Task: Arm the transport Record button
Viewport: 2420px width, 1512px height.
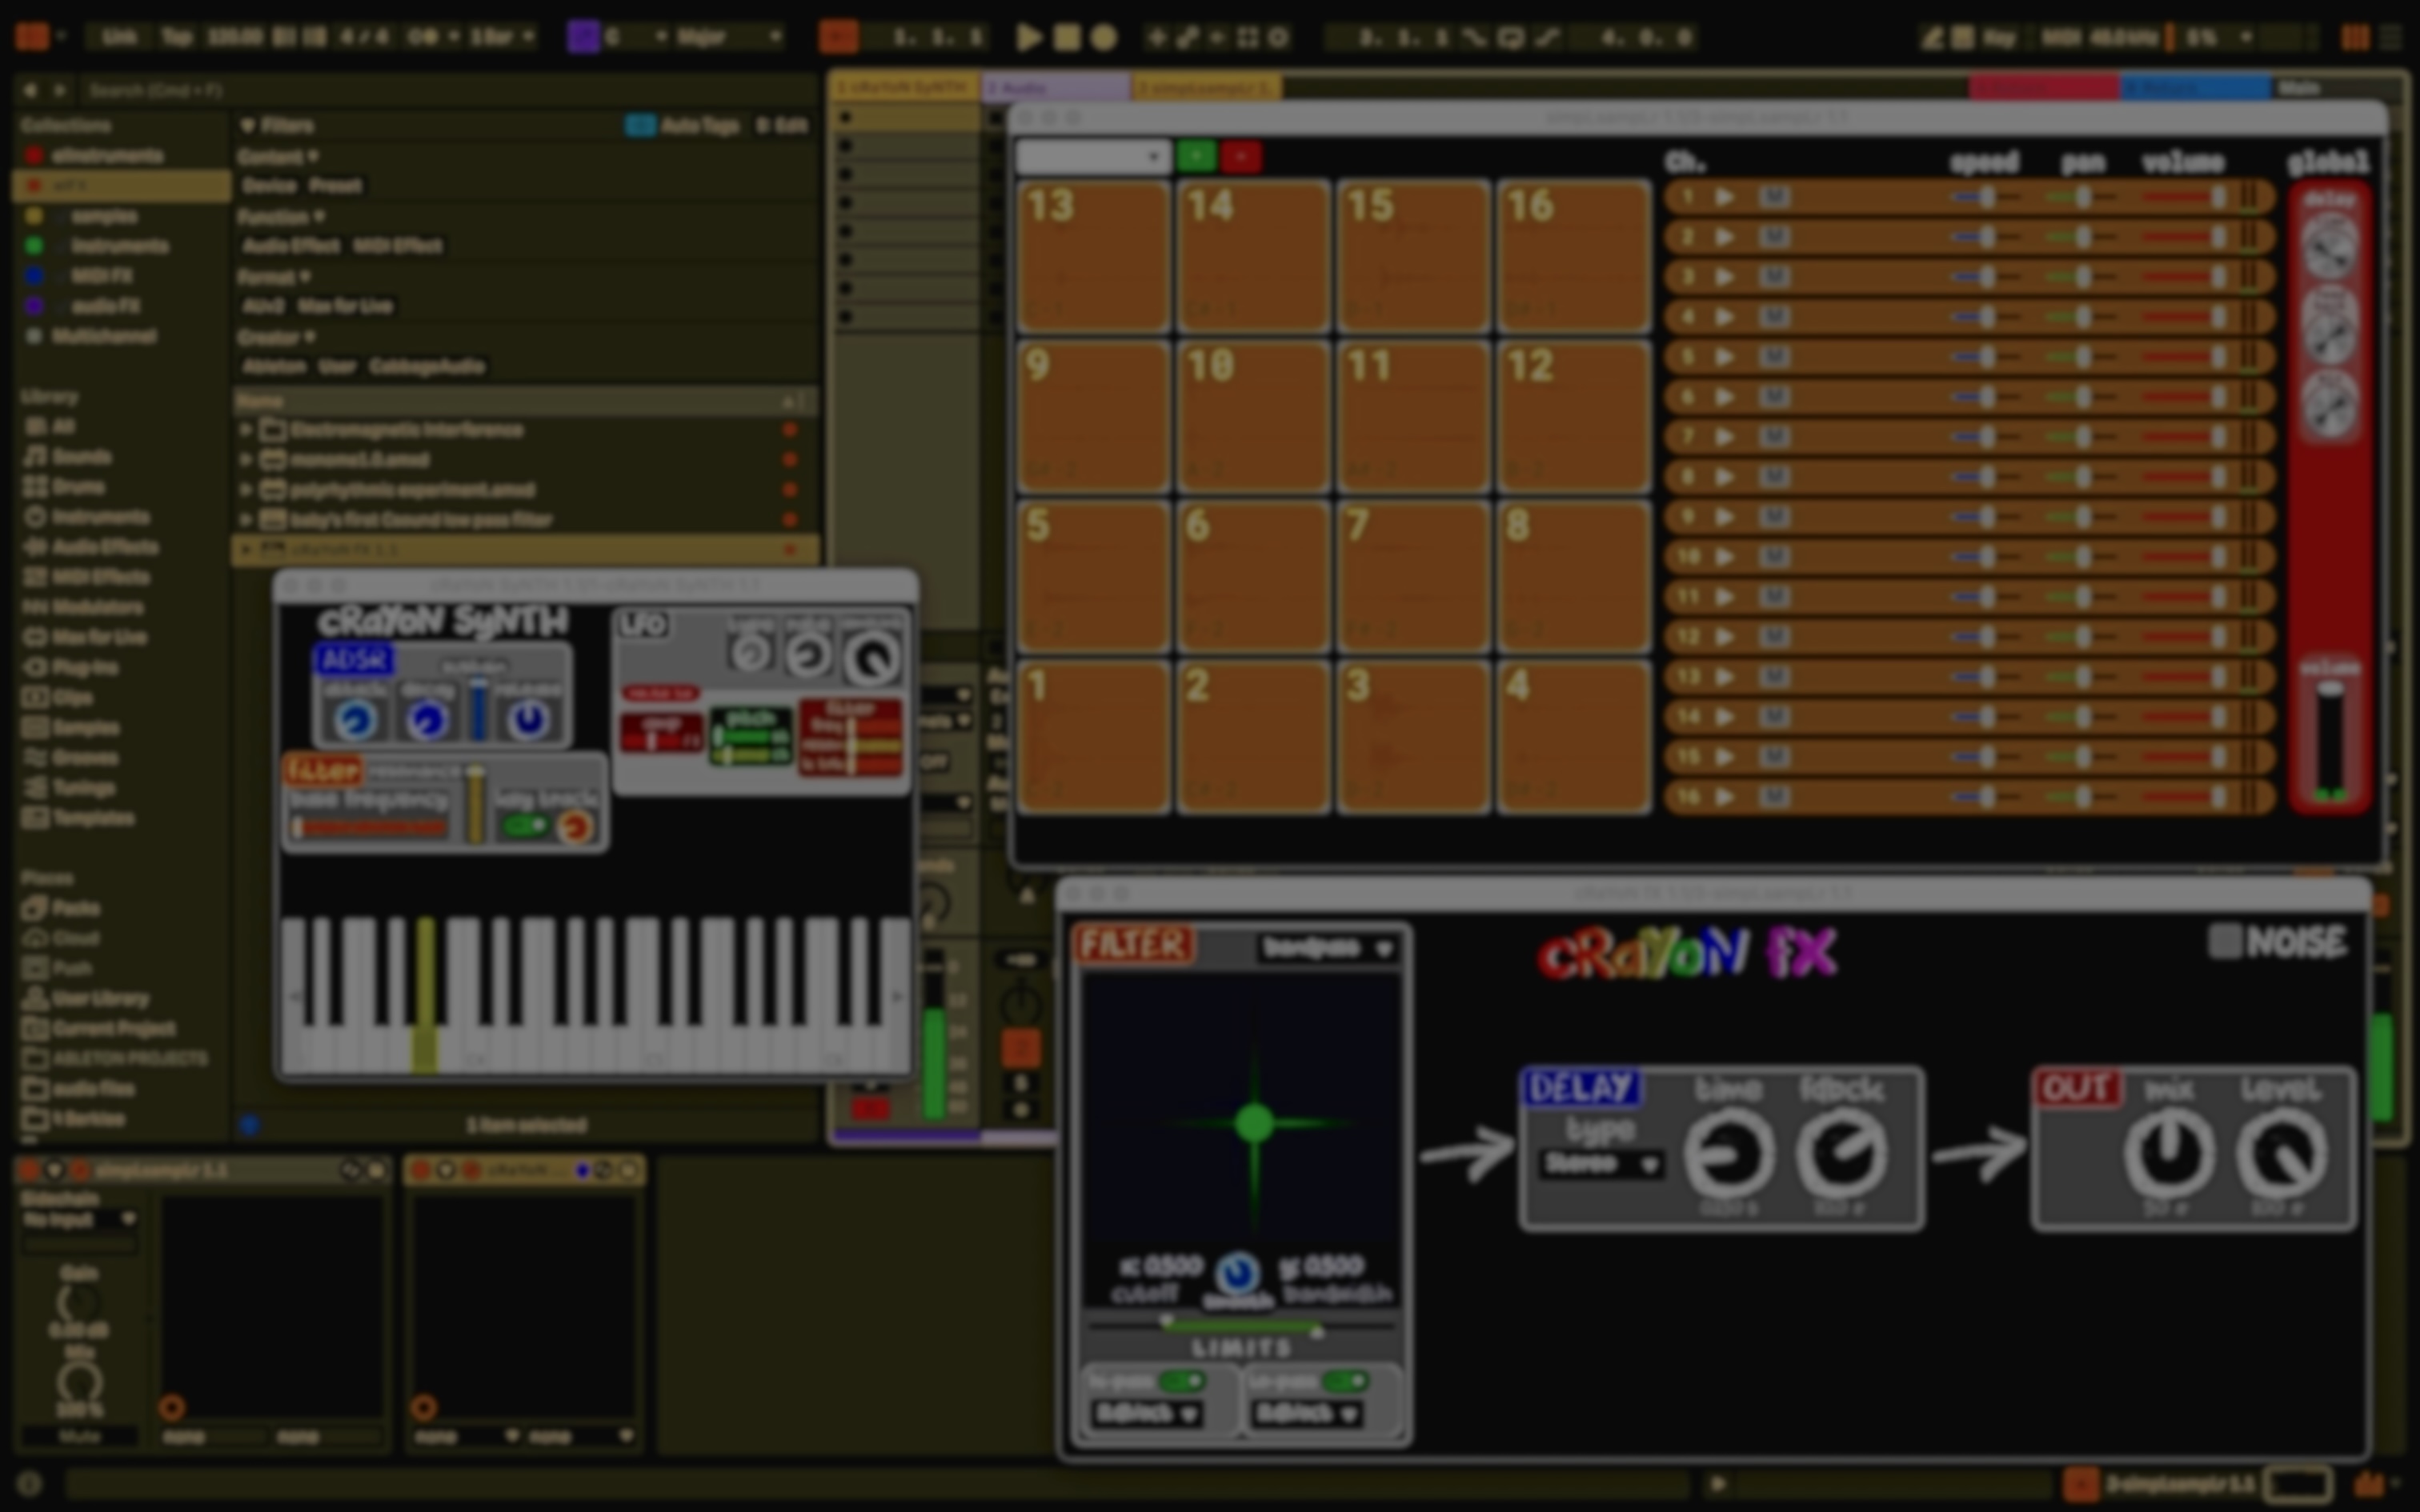Action: tap(1104, 38)
